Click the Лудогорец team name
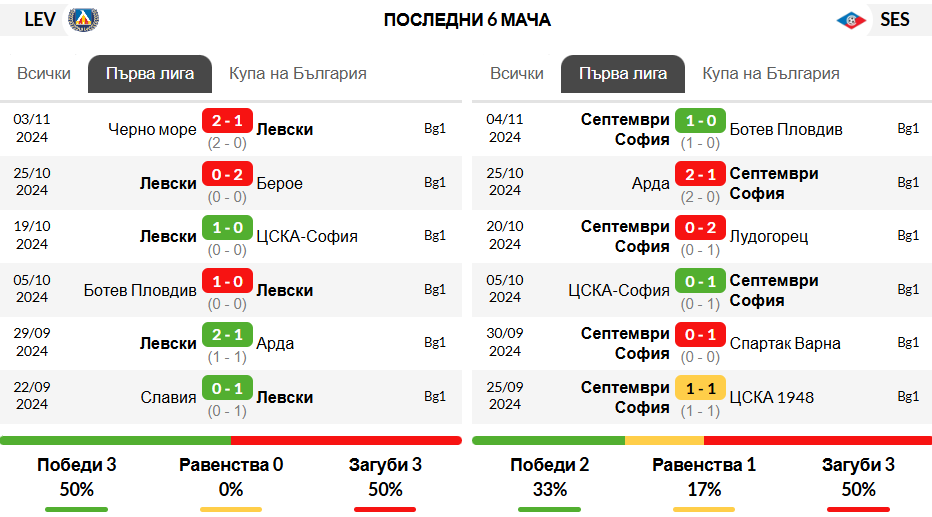 point(769,237)
